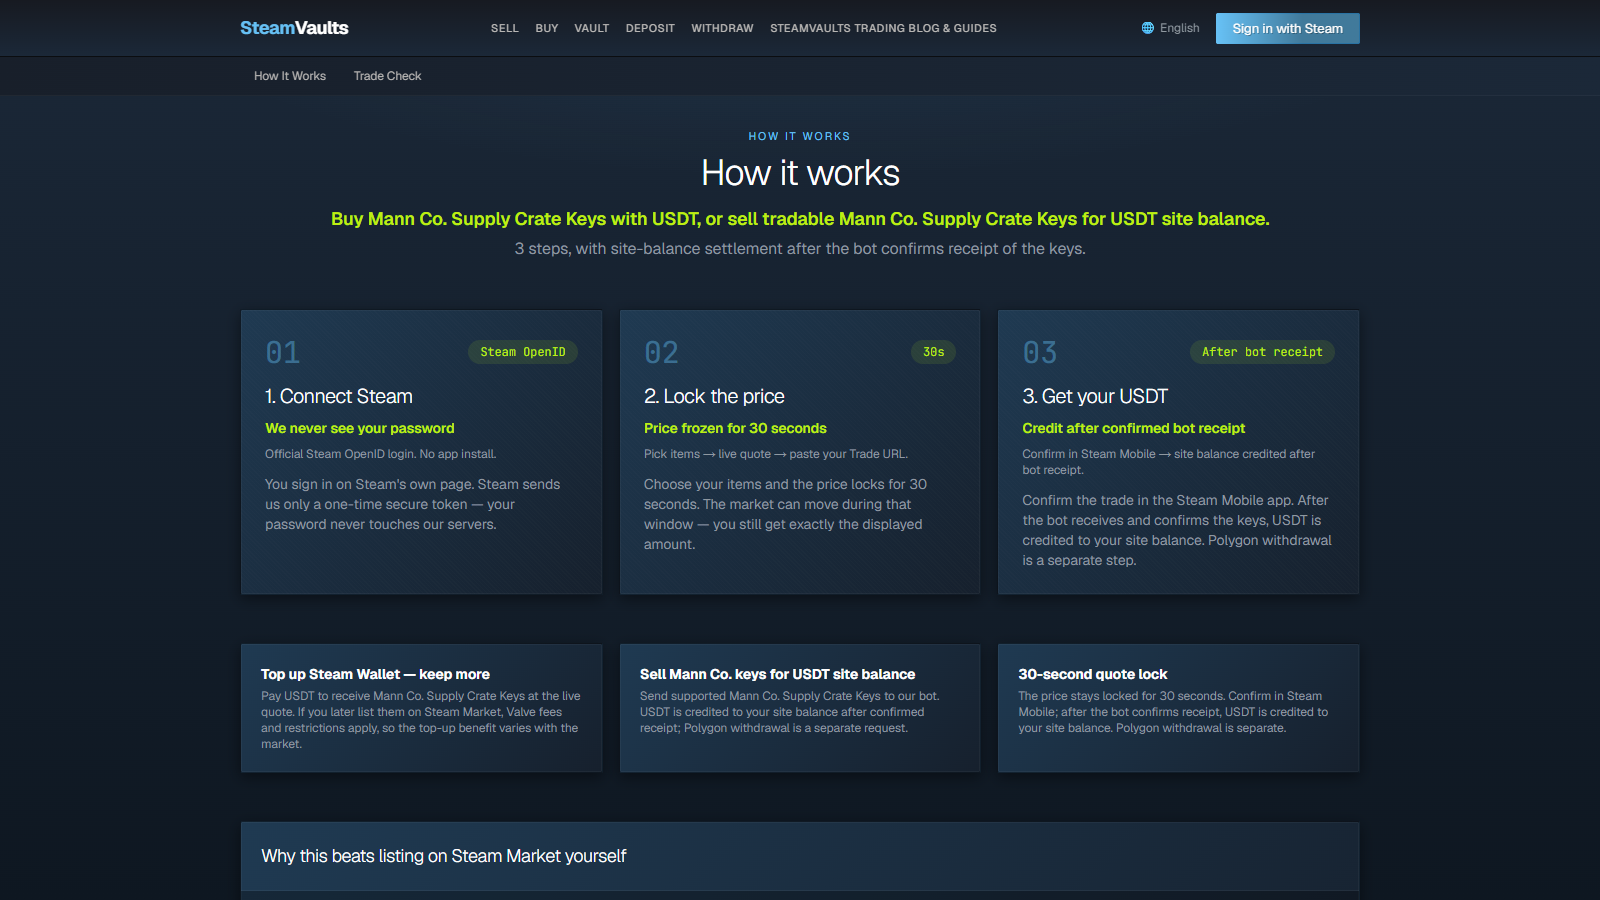This screenshot has height=900, width=1600.
Task: Click the small 'HOW IT WORKS' eyebrow label
Action: pyautogui.click(x=800, y=136)
